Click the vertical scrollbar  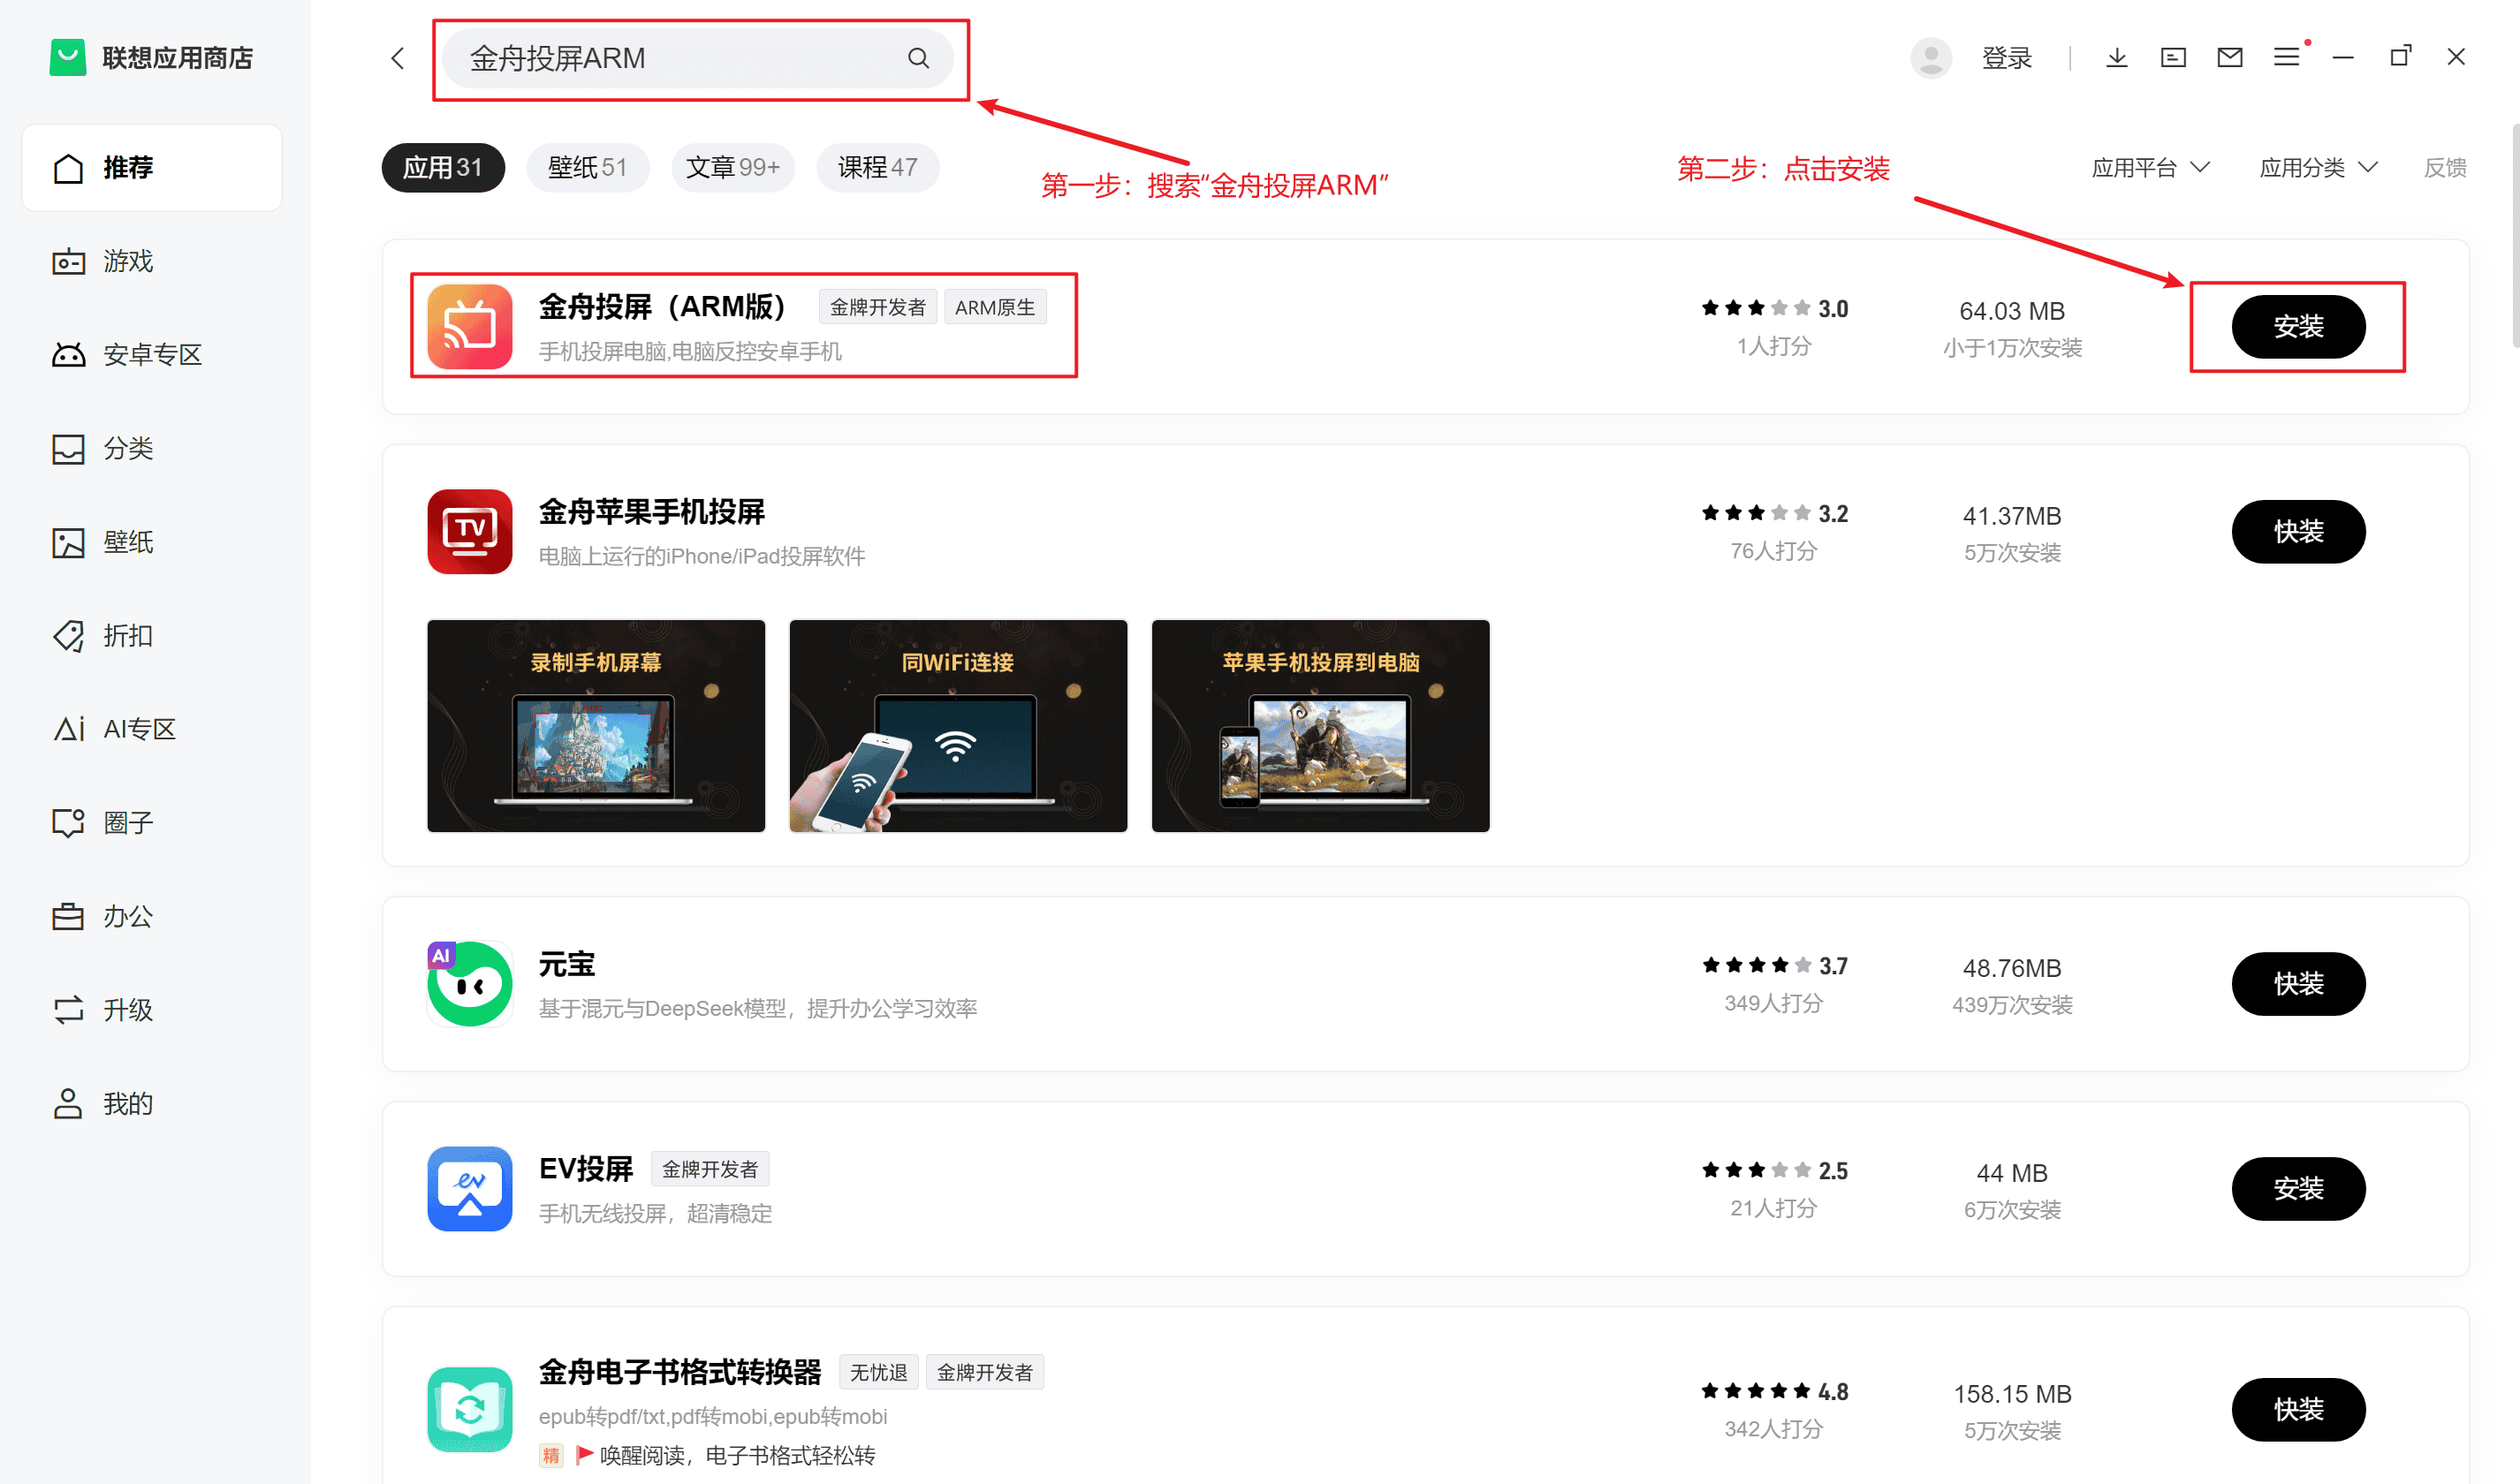point(2514,235)
